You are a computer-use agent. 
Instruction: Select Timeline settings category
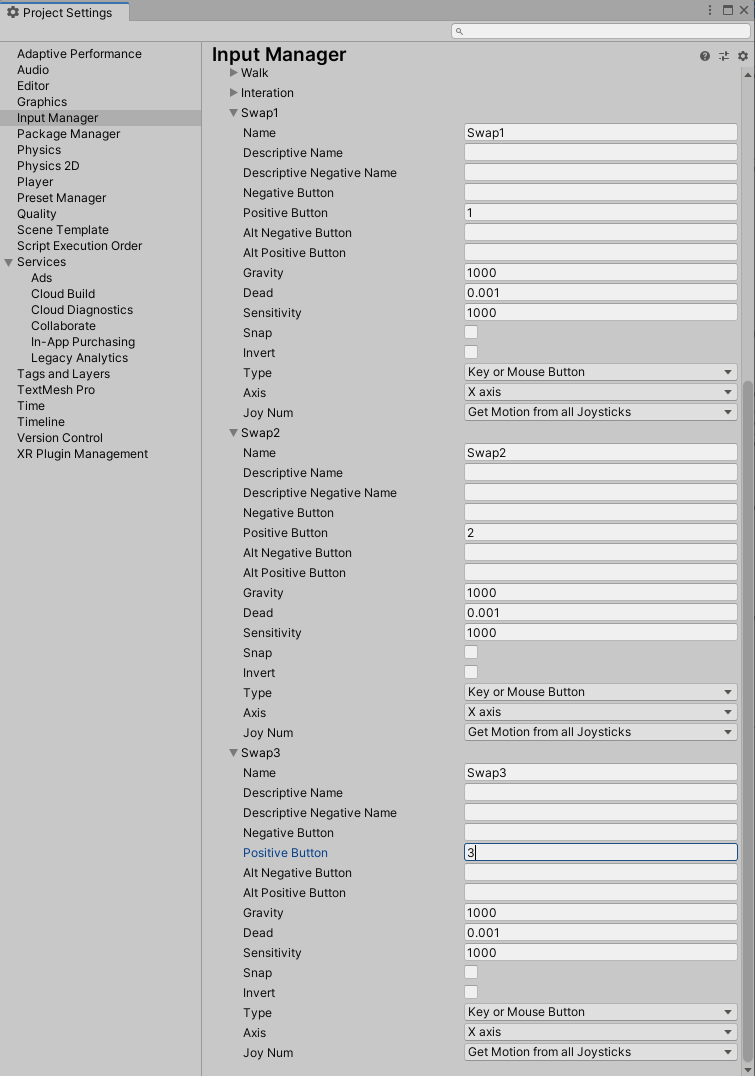[40, 422]
